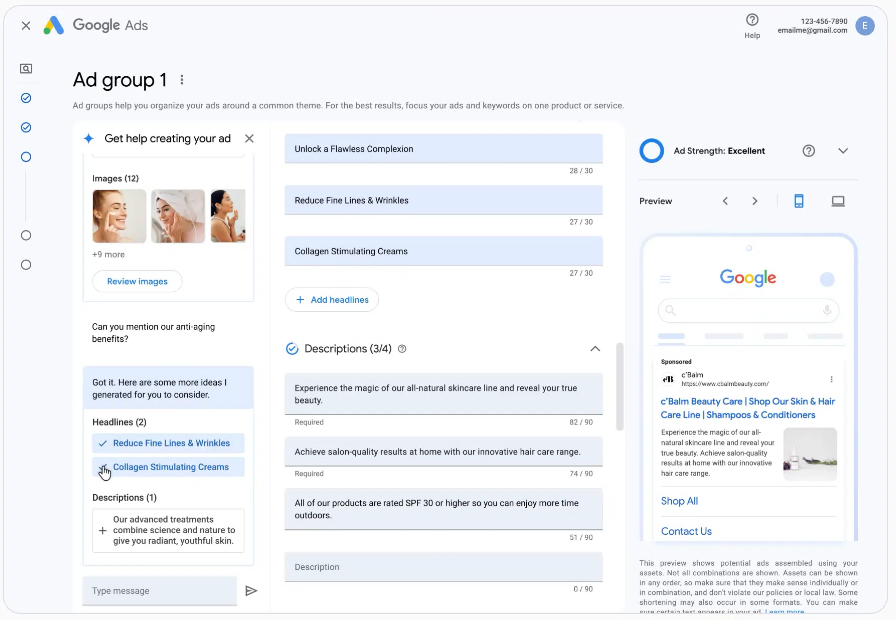Click the Type message input field
This screenshot has height=620, width=896.
[160, 591]
